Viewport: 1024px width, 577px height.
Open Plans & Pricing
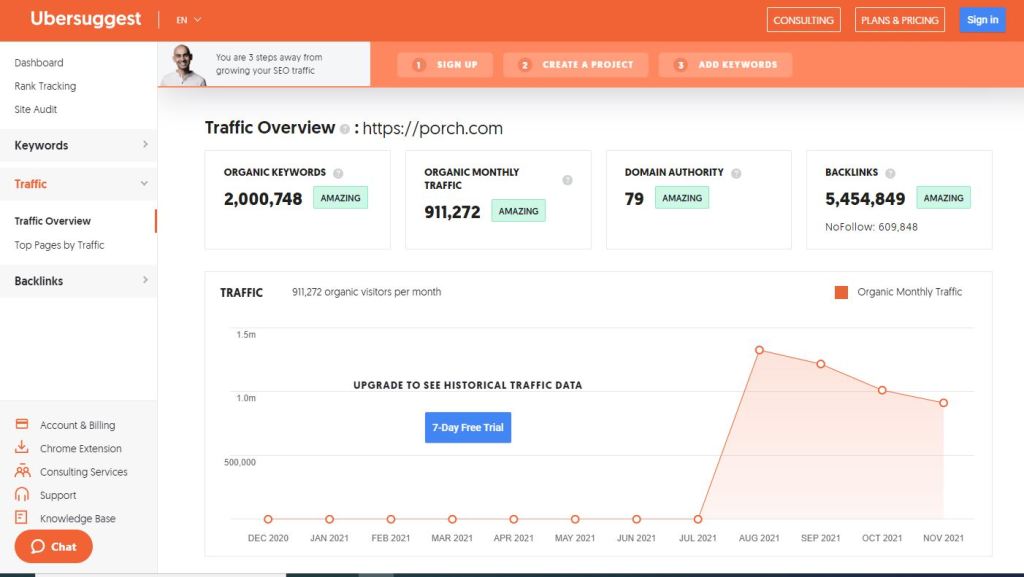point(897,19)
